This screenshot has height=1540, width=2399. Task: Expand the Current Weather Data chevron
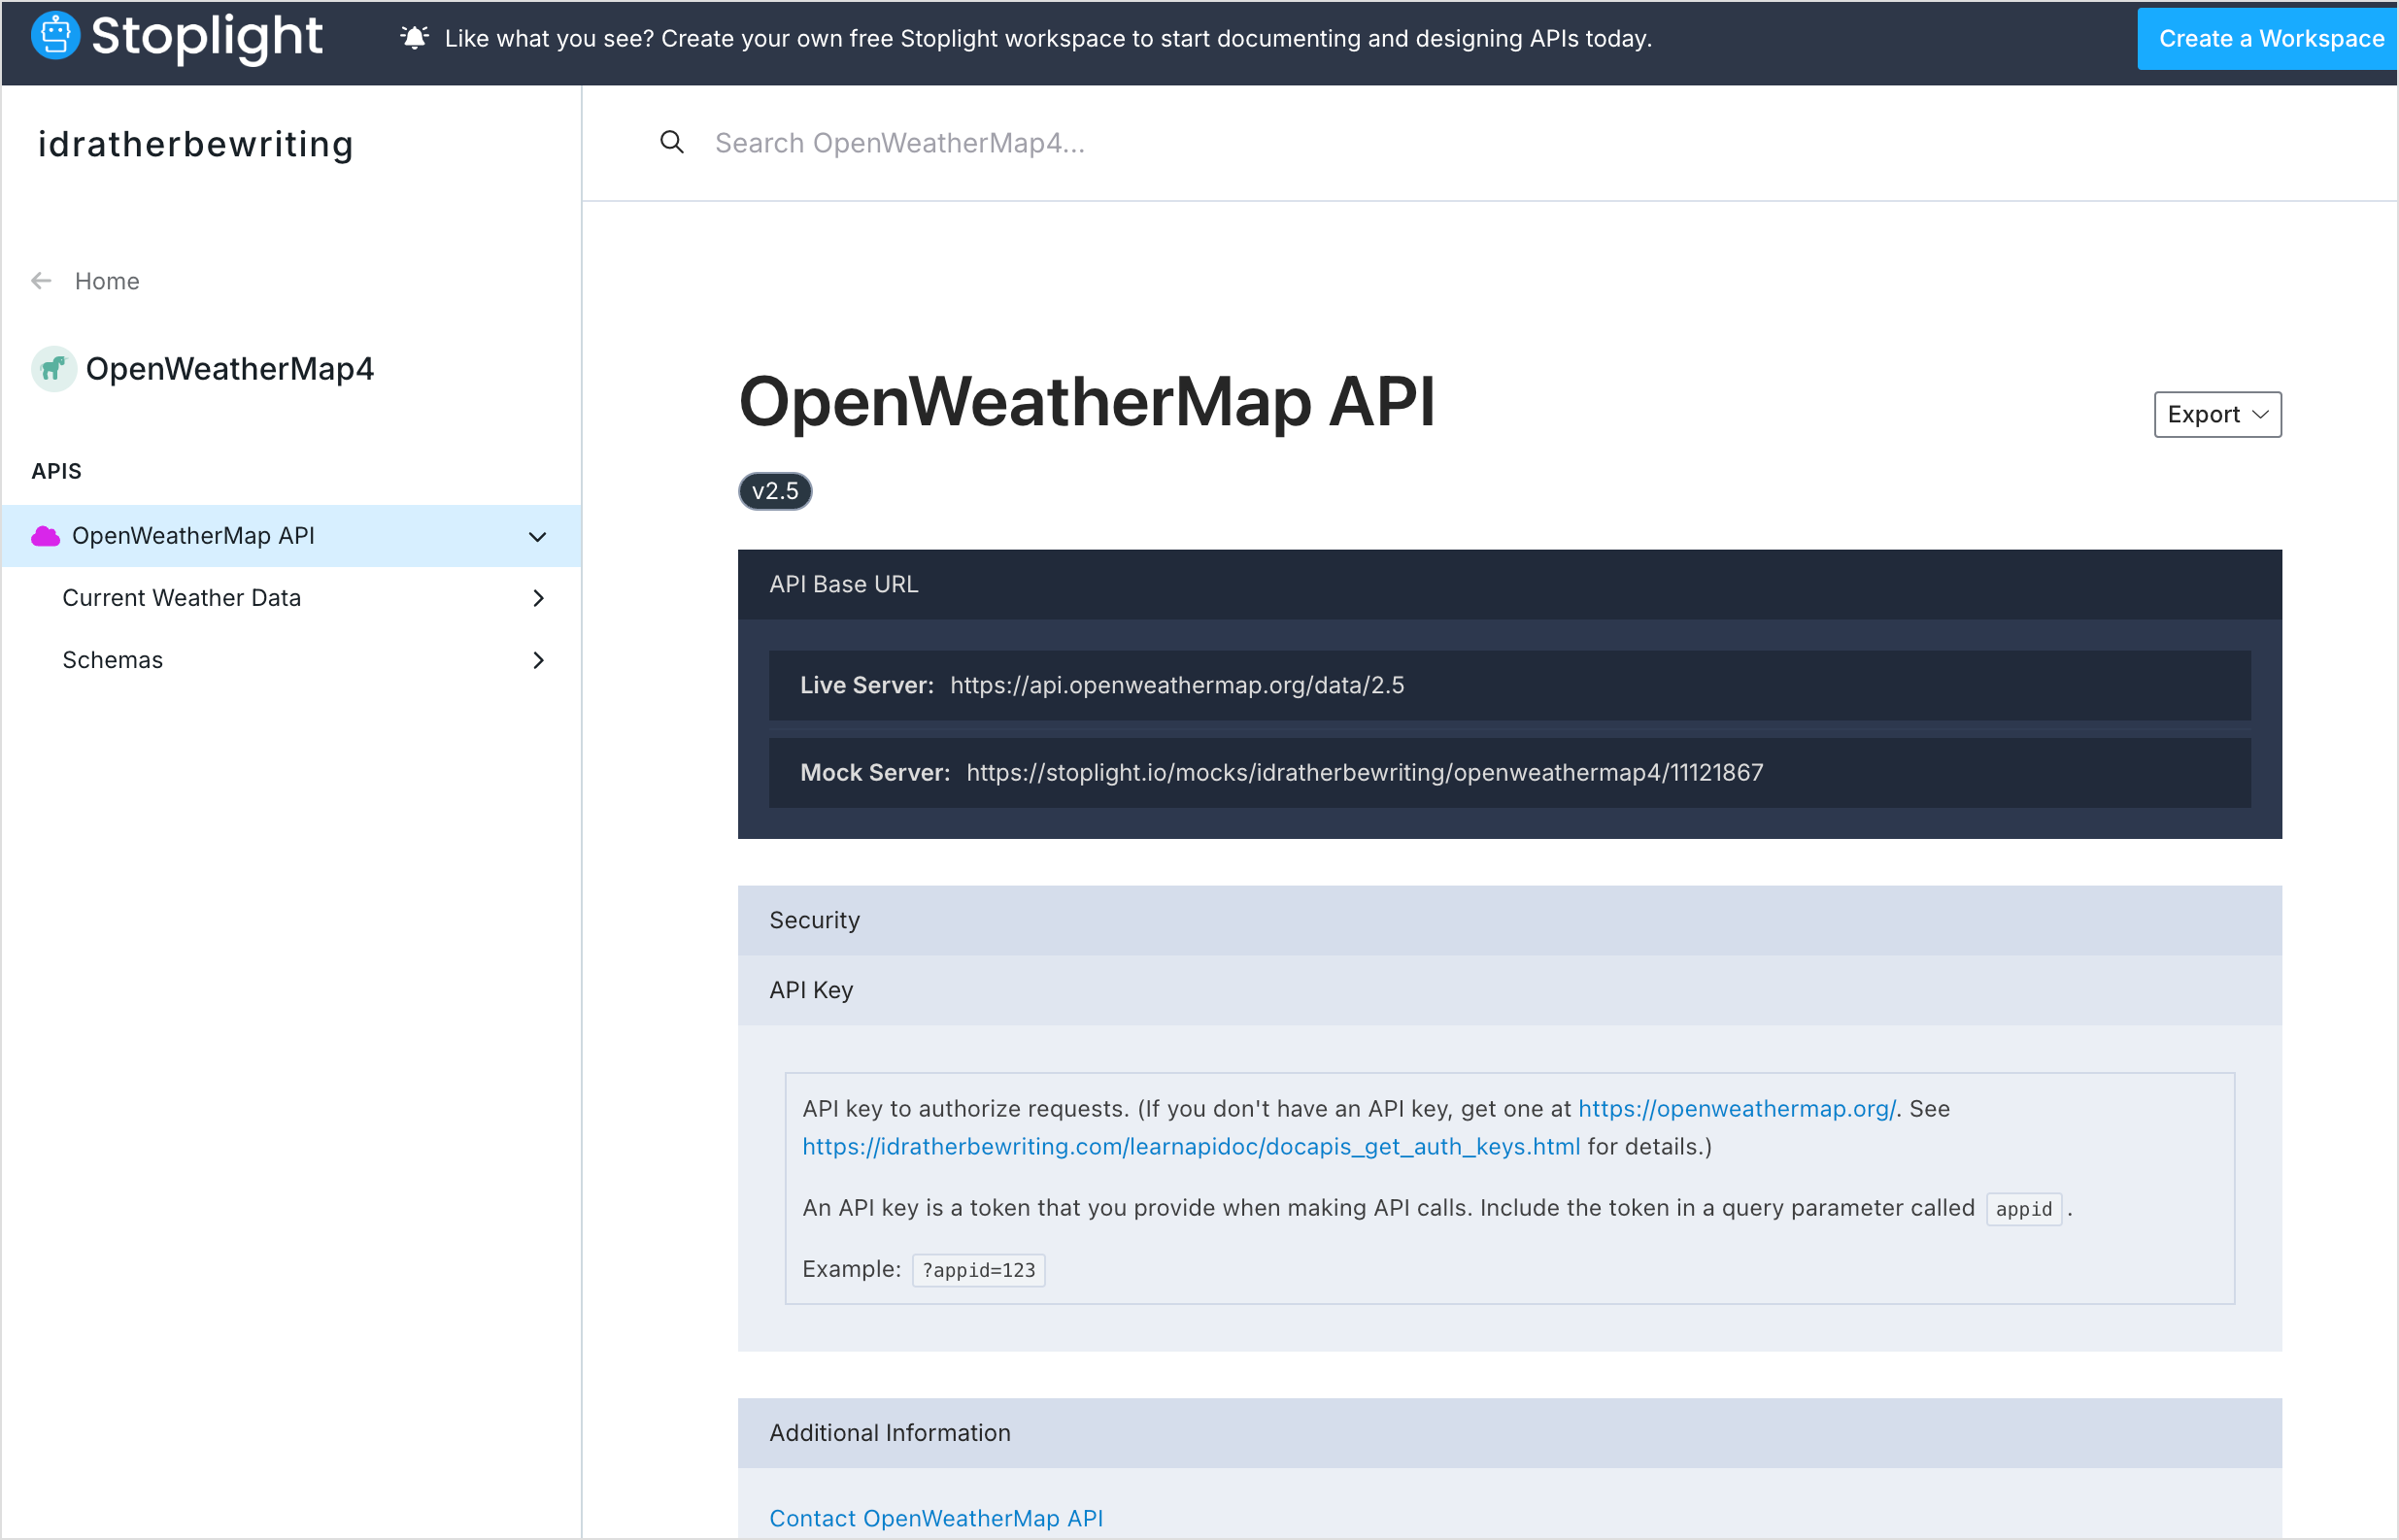click(x=539, y=598)
